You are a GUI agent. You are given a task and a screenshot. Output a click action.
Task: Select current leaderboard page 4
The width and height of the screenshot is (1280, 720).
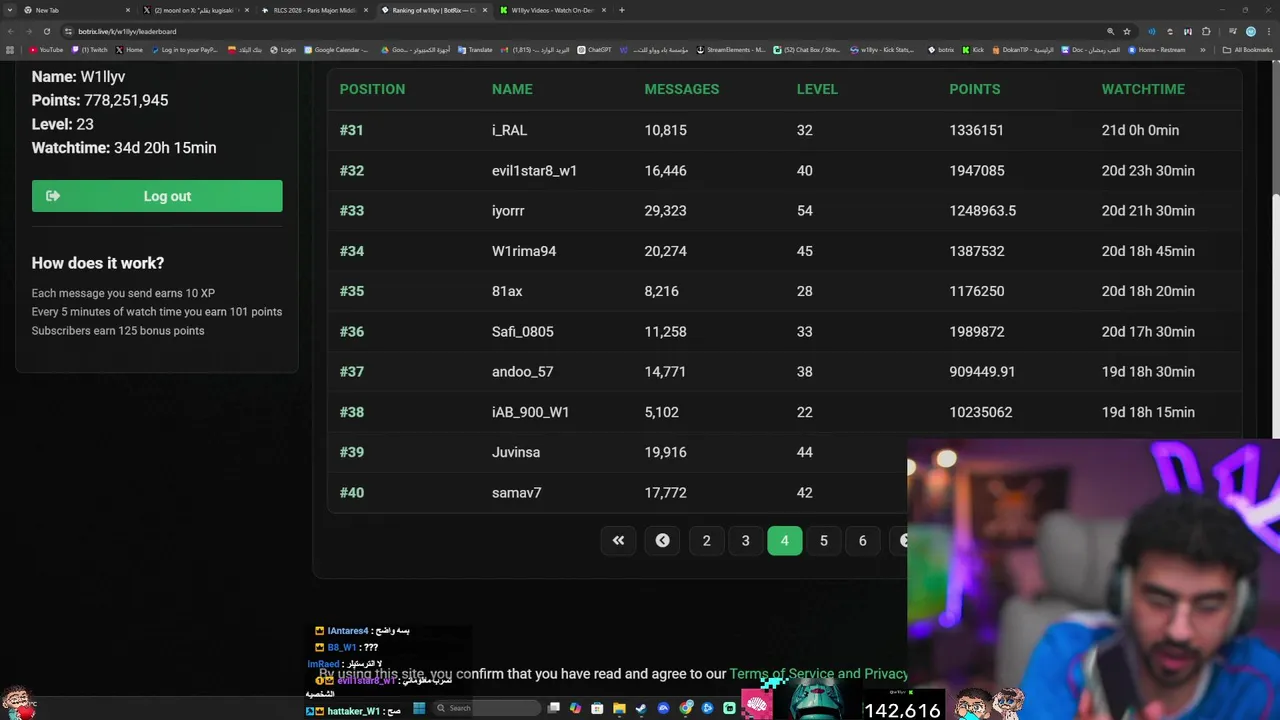[x=784, y=540]
